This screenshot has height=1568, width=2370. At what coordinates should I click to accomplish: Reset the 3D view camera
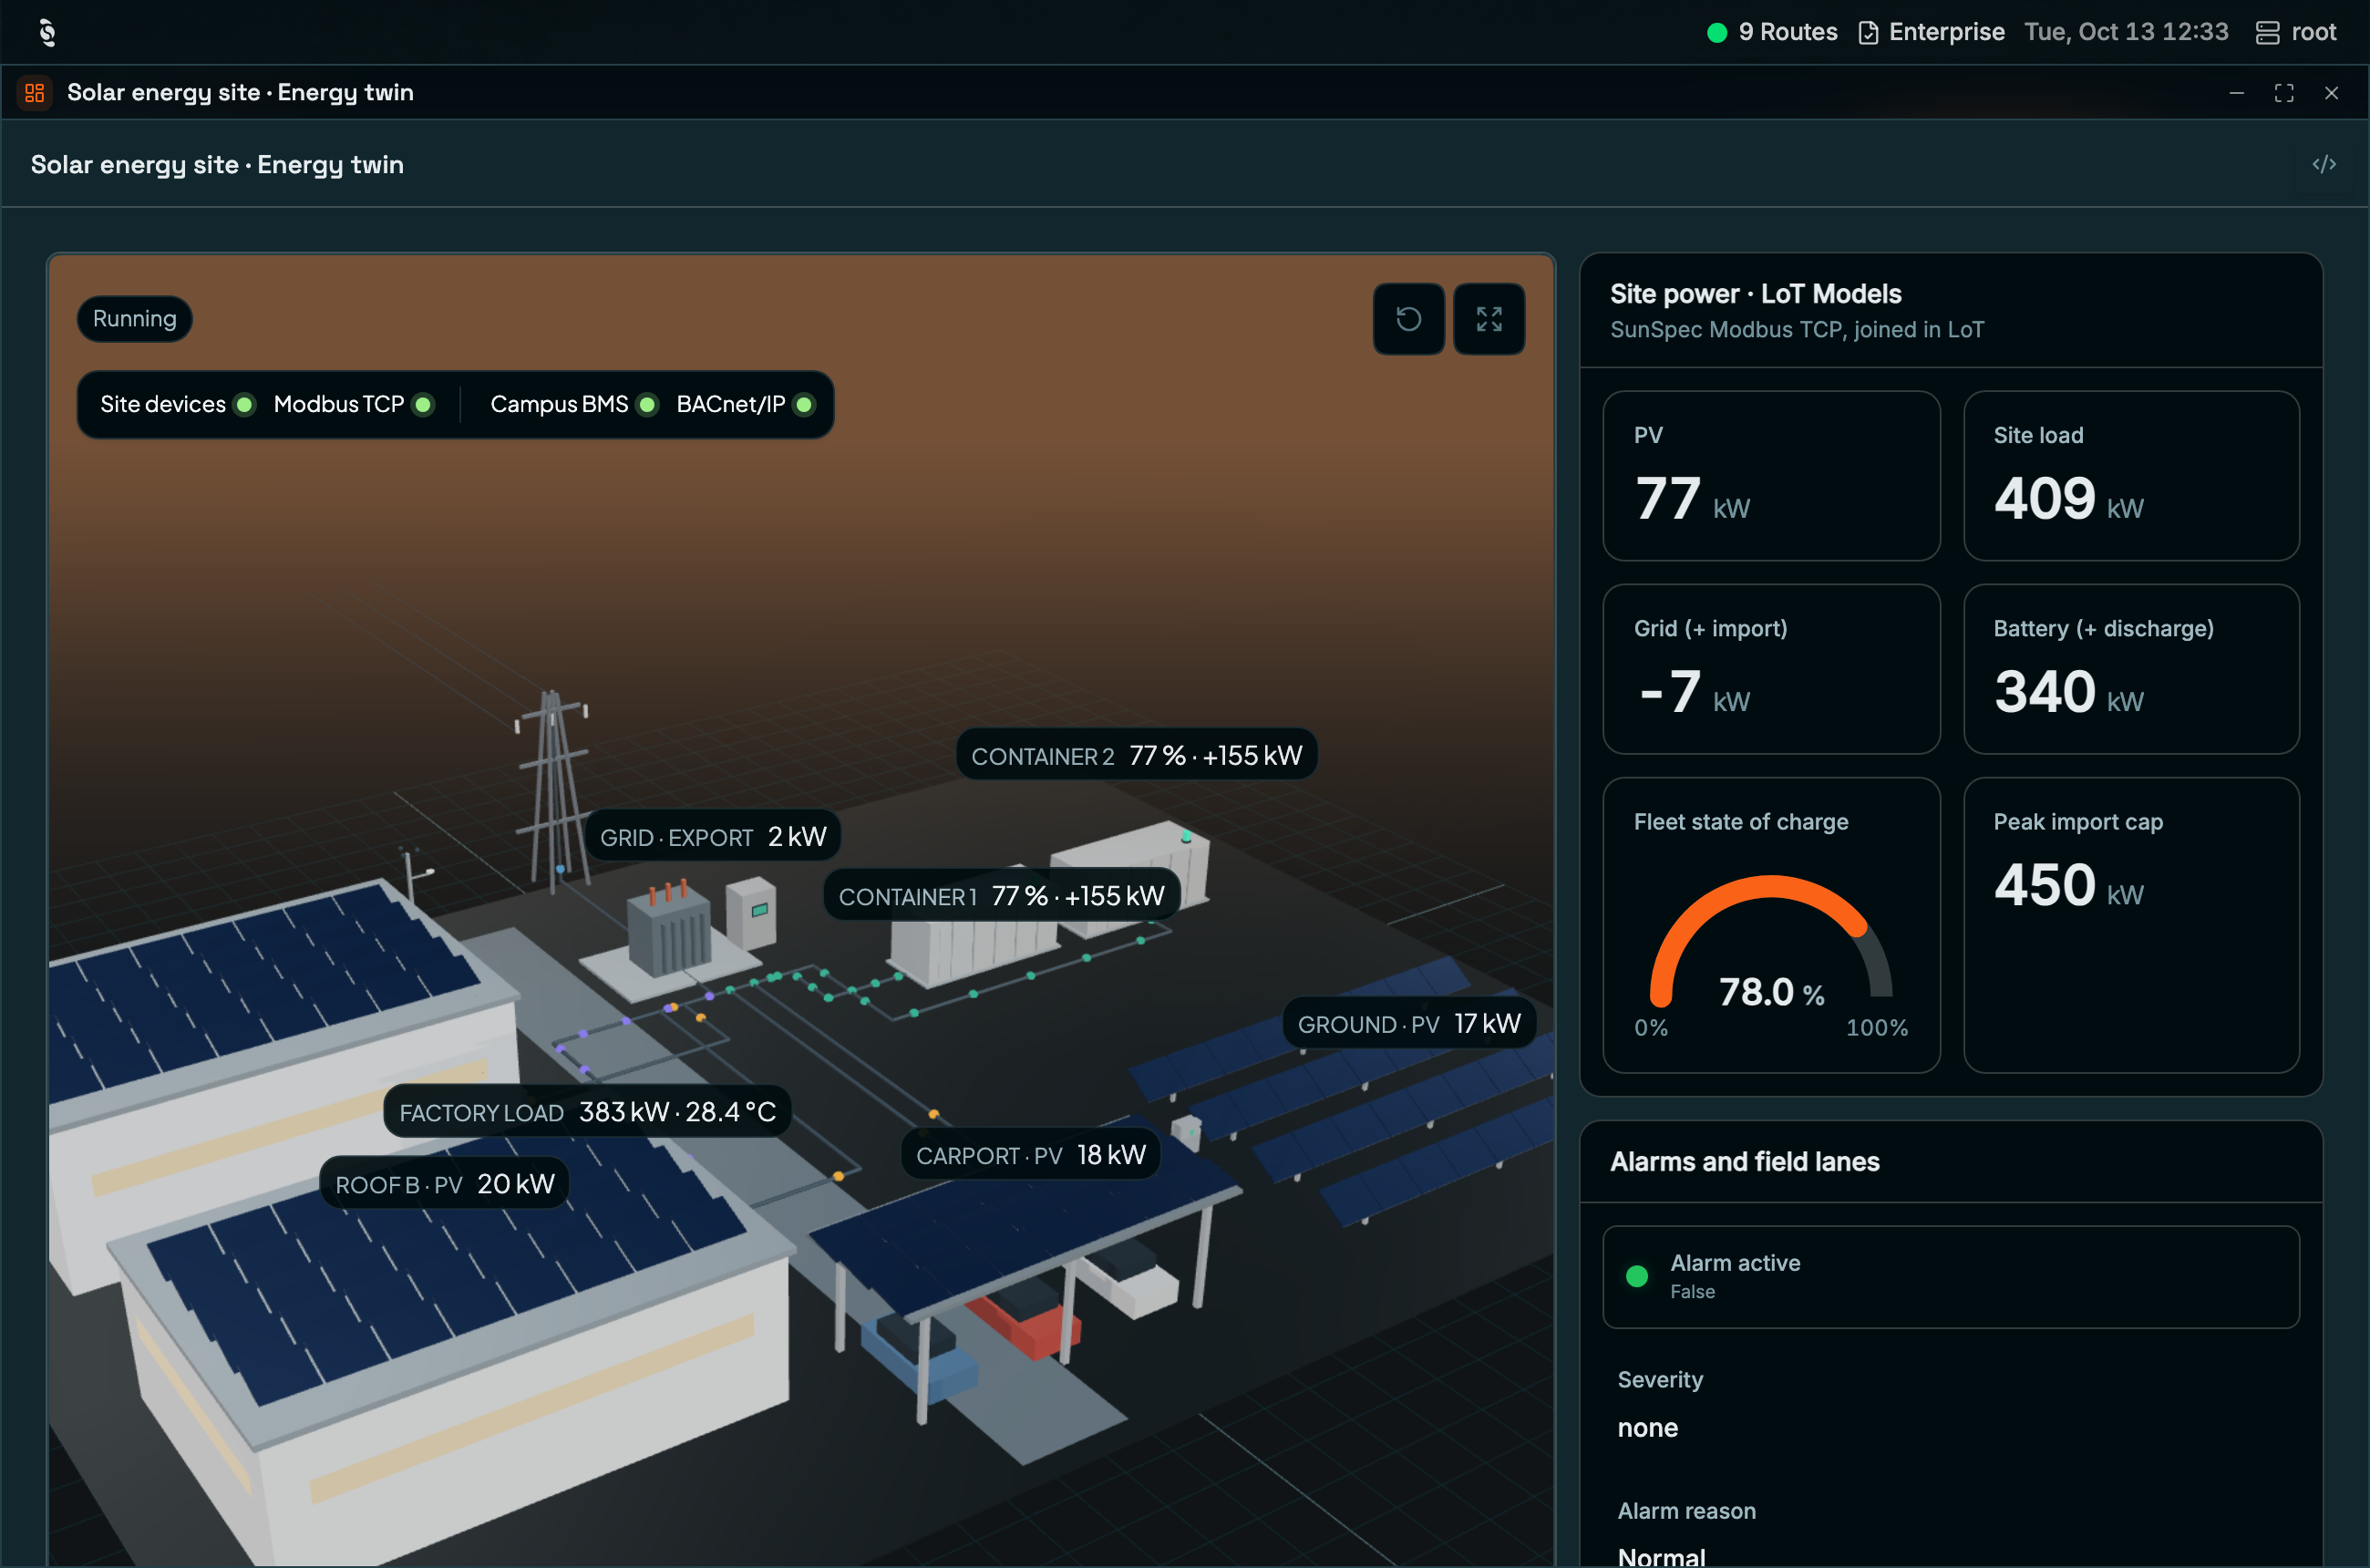[1408, 319]
